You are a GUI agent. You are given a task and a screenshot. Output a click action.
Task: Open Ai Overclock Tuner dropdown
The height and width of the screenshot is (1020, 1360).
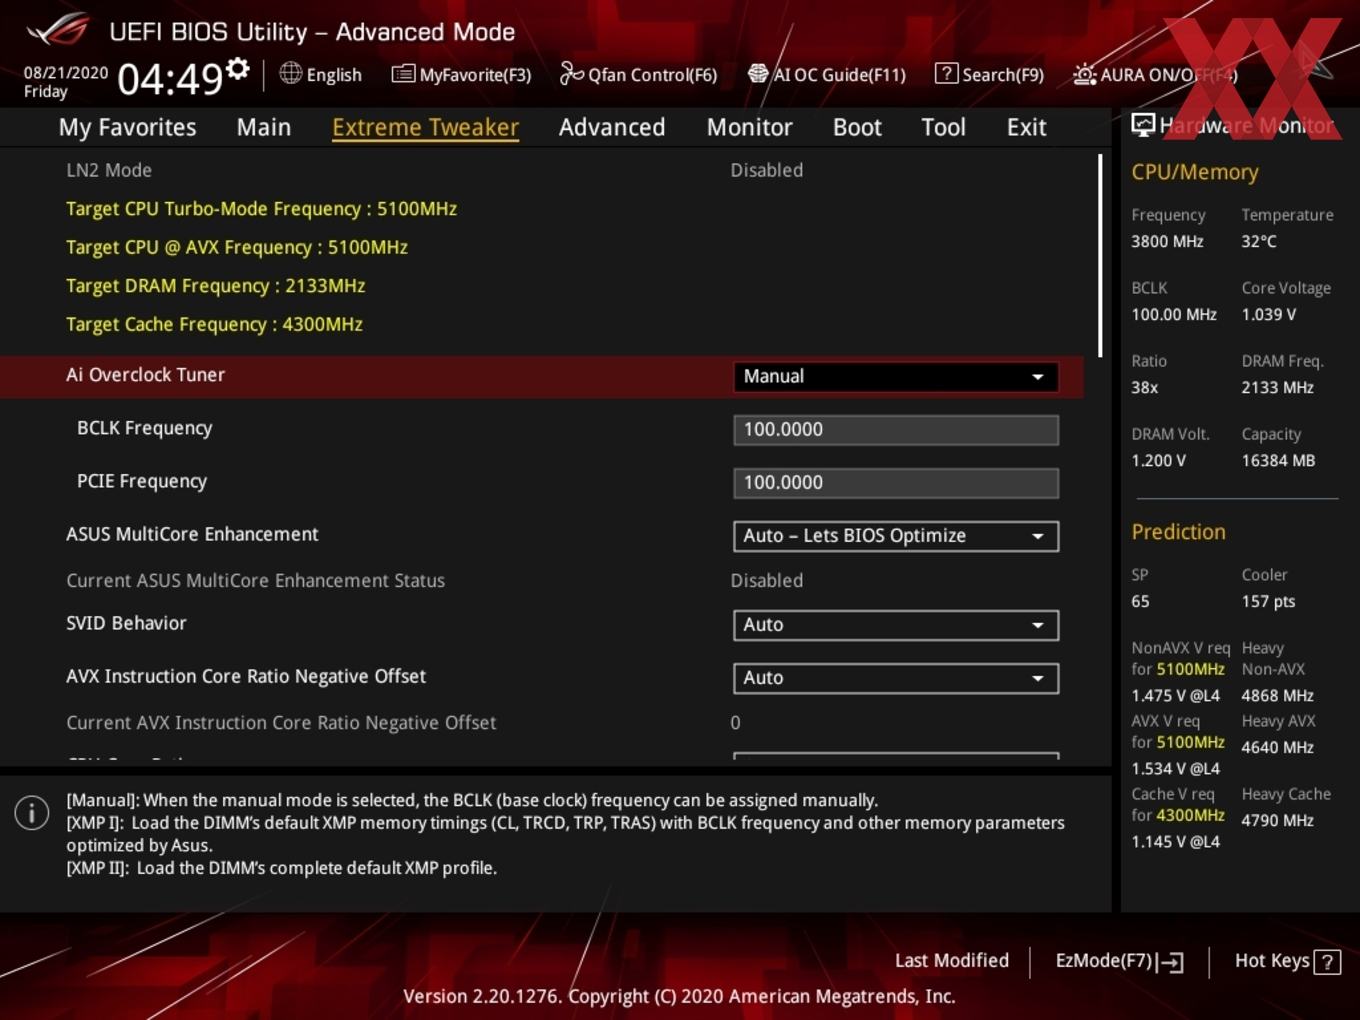pos(896,376)
